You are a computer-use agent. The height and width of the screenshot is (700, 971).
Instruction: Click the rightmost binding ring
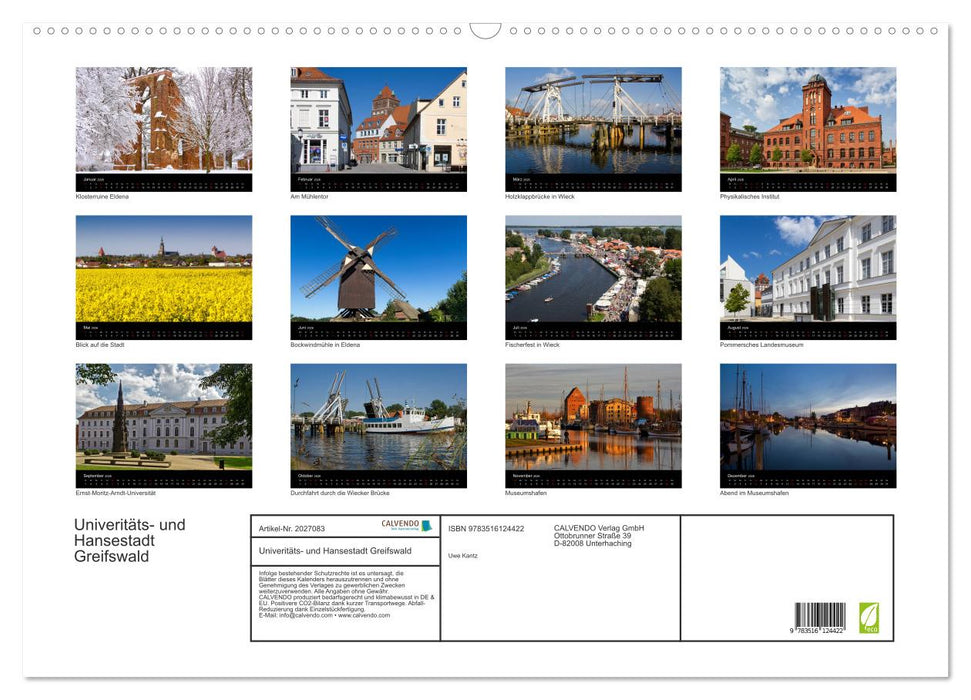pyautogui.click(x=934, y=31)
